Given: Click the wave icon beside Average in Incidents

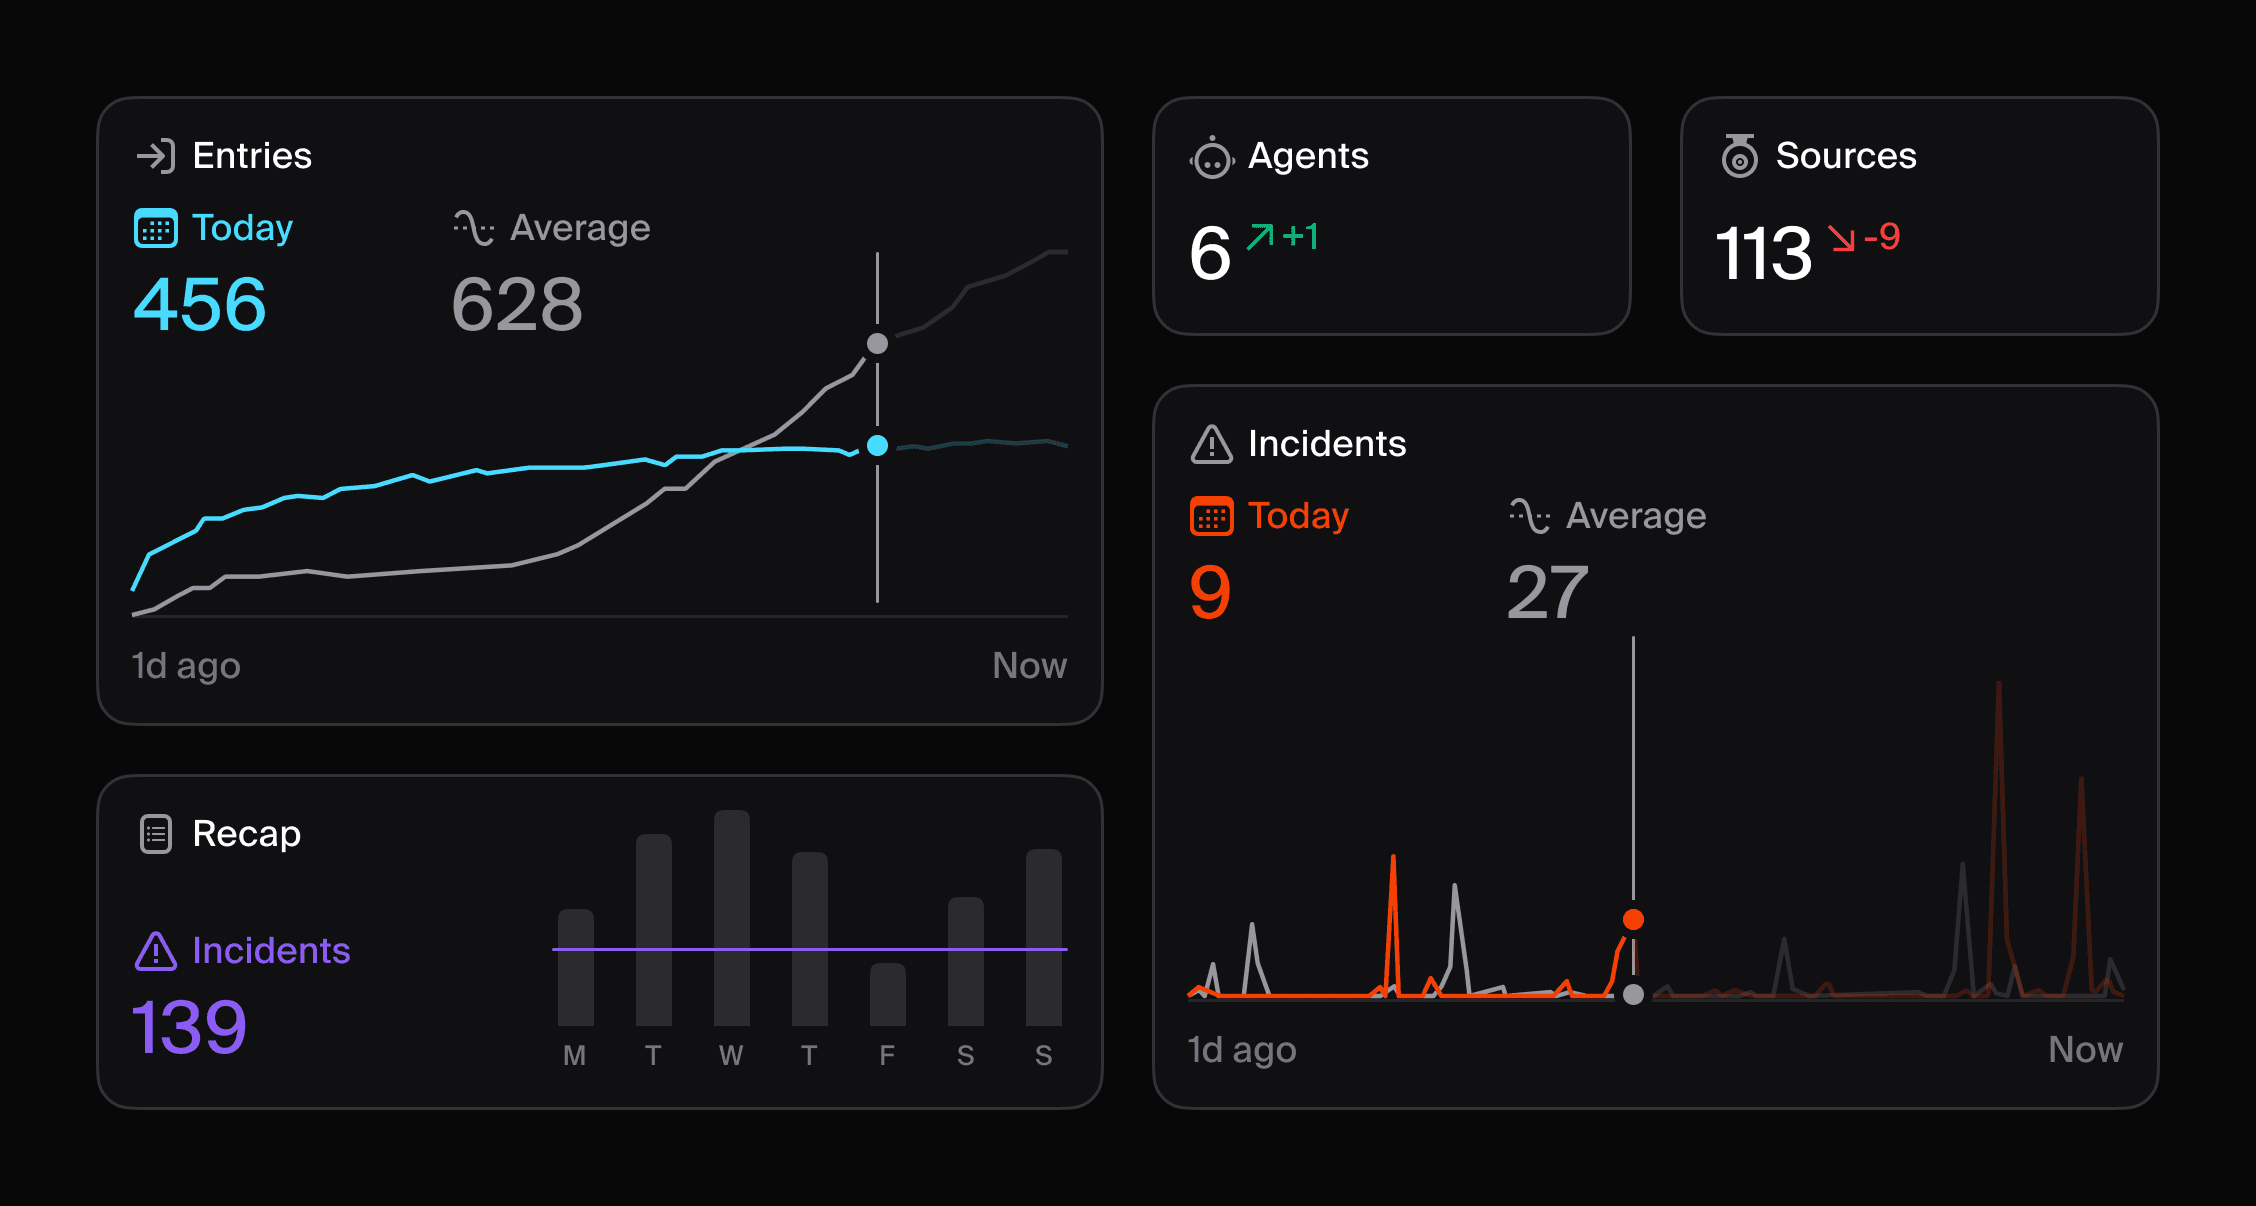Looking at the screenshot, I should click(1529, 516).
